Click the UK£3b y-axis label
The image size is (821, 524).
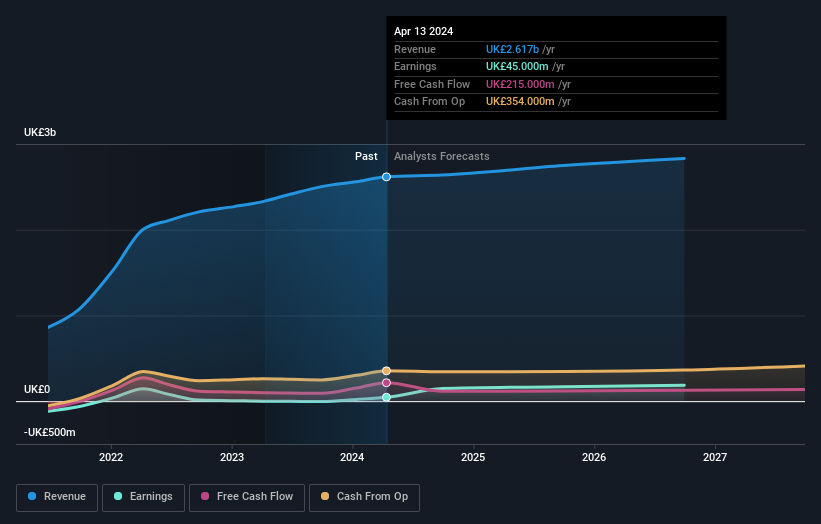pyautogui.click(x=40, y=132)
